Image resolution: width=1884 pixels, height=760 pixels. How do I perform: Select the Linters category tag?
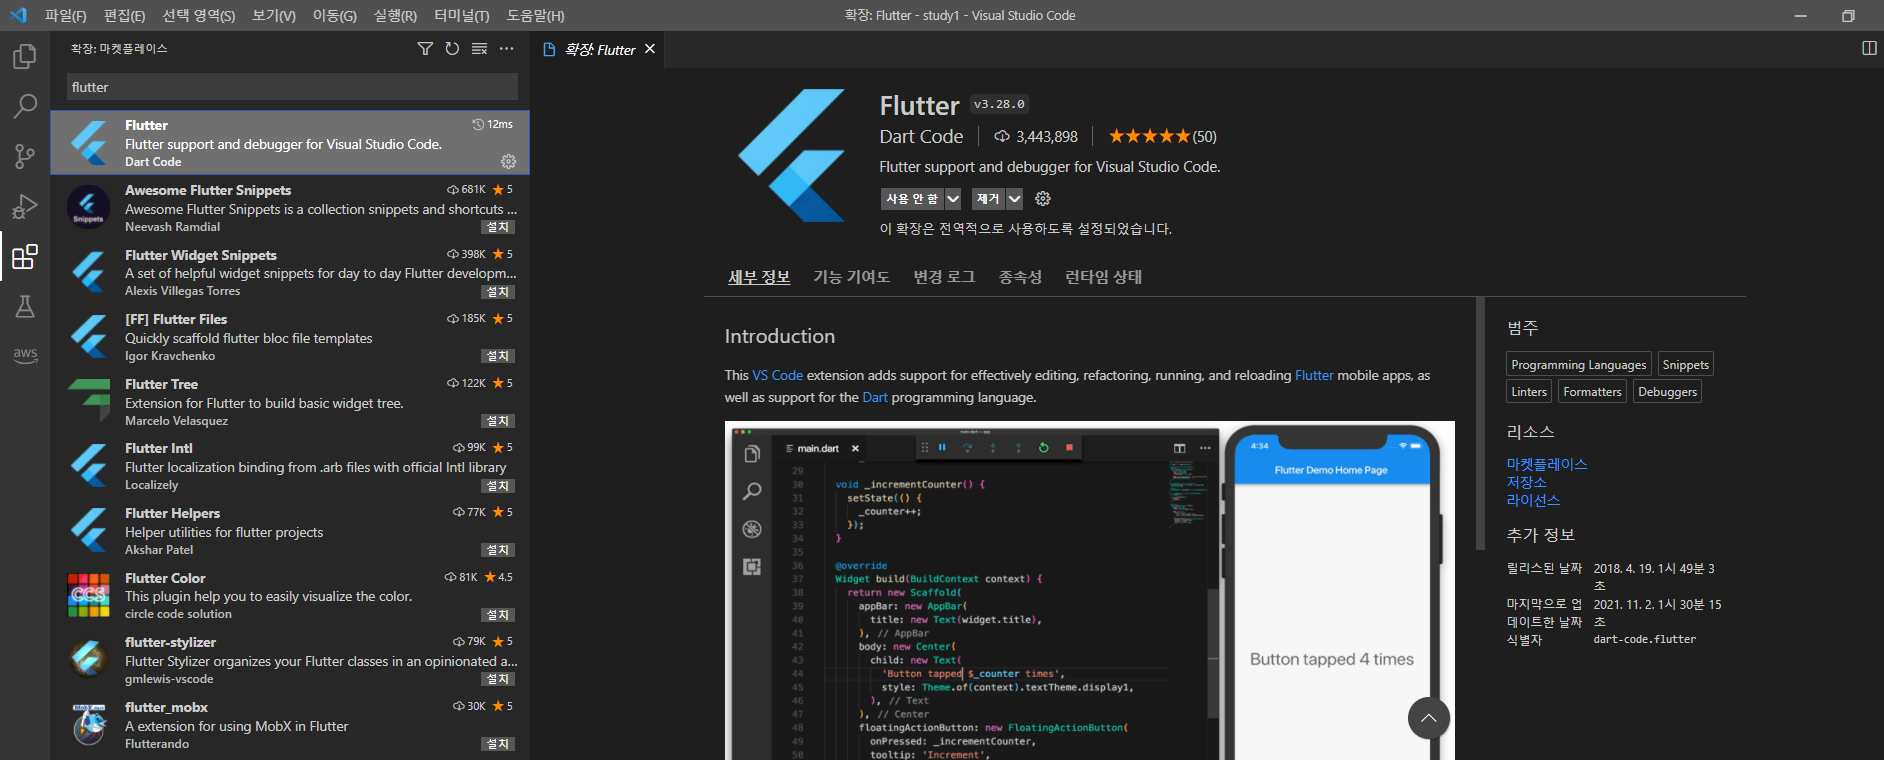1529,392
